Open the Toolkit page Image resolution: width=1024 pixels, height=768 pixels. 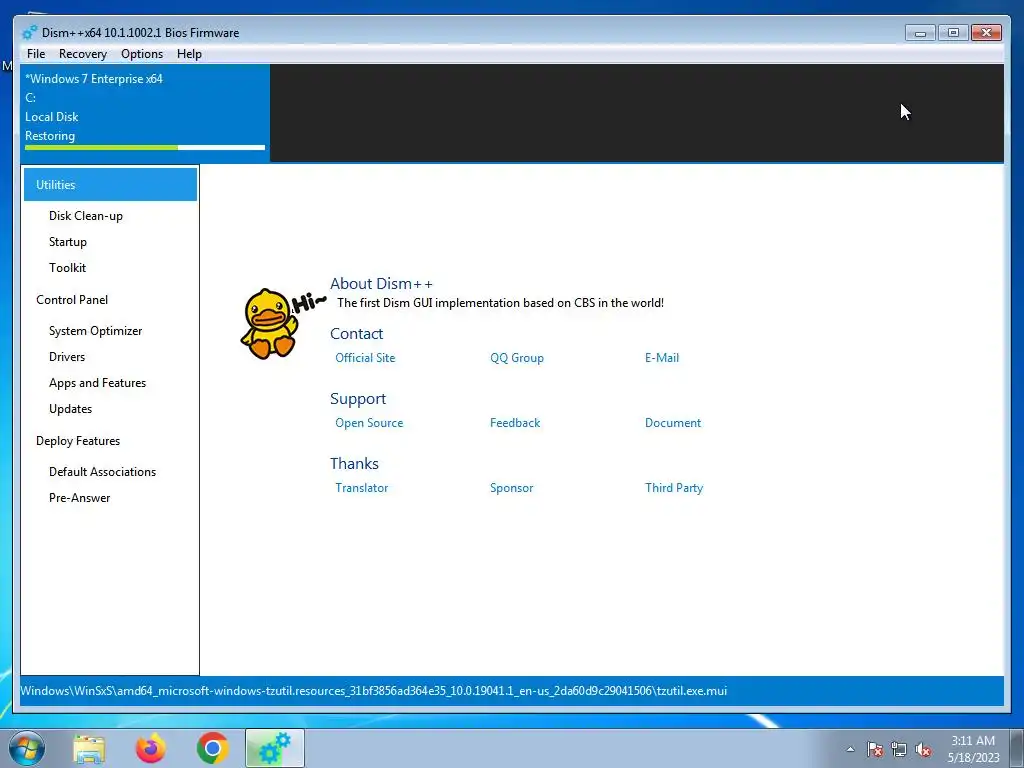[x=67, y=268]
